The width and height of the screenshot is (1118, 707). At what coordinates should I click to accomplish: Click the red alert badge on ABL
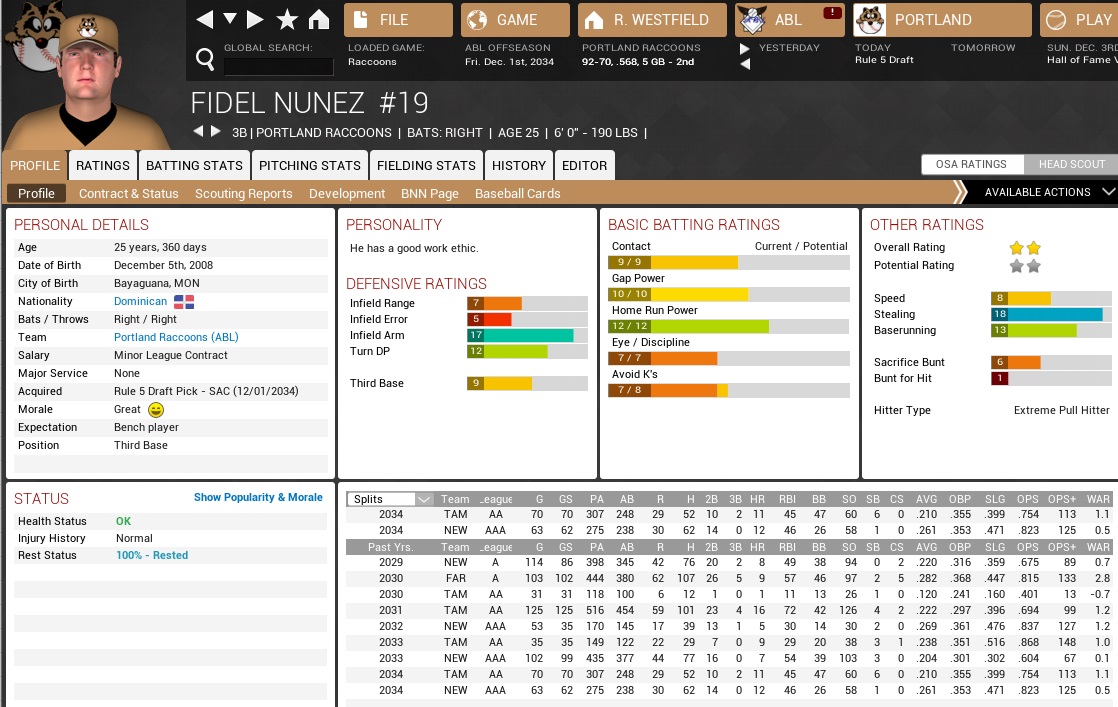click(x=831, y=13)
